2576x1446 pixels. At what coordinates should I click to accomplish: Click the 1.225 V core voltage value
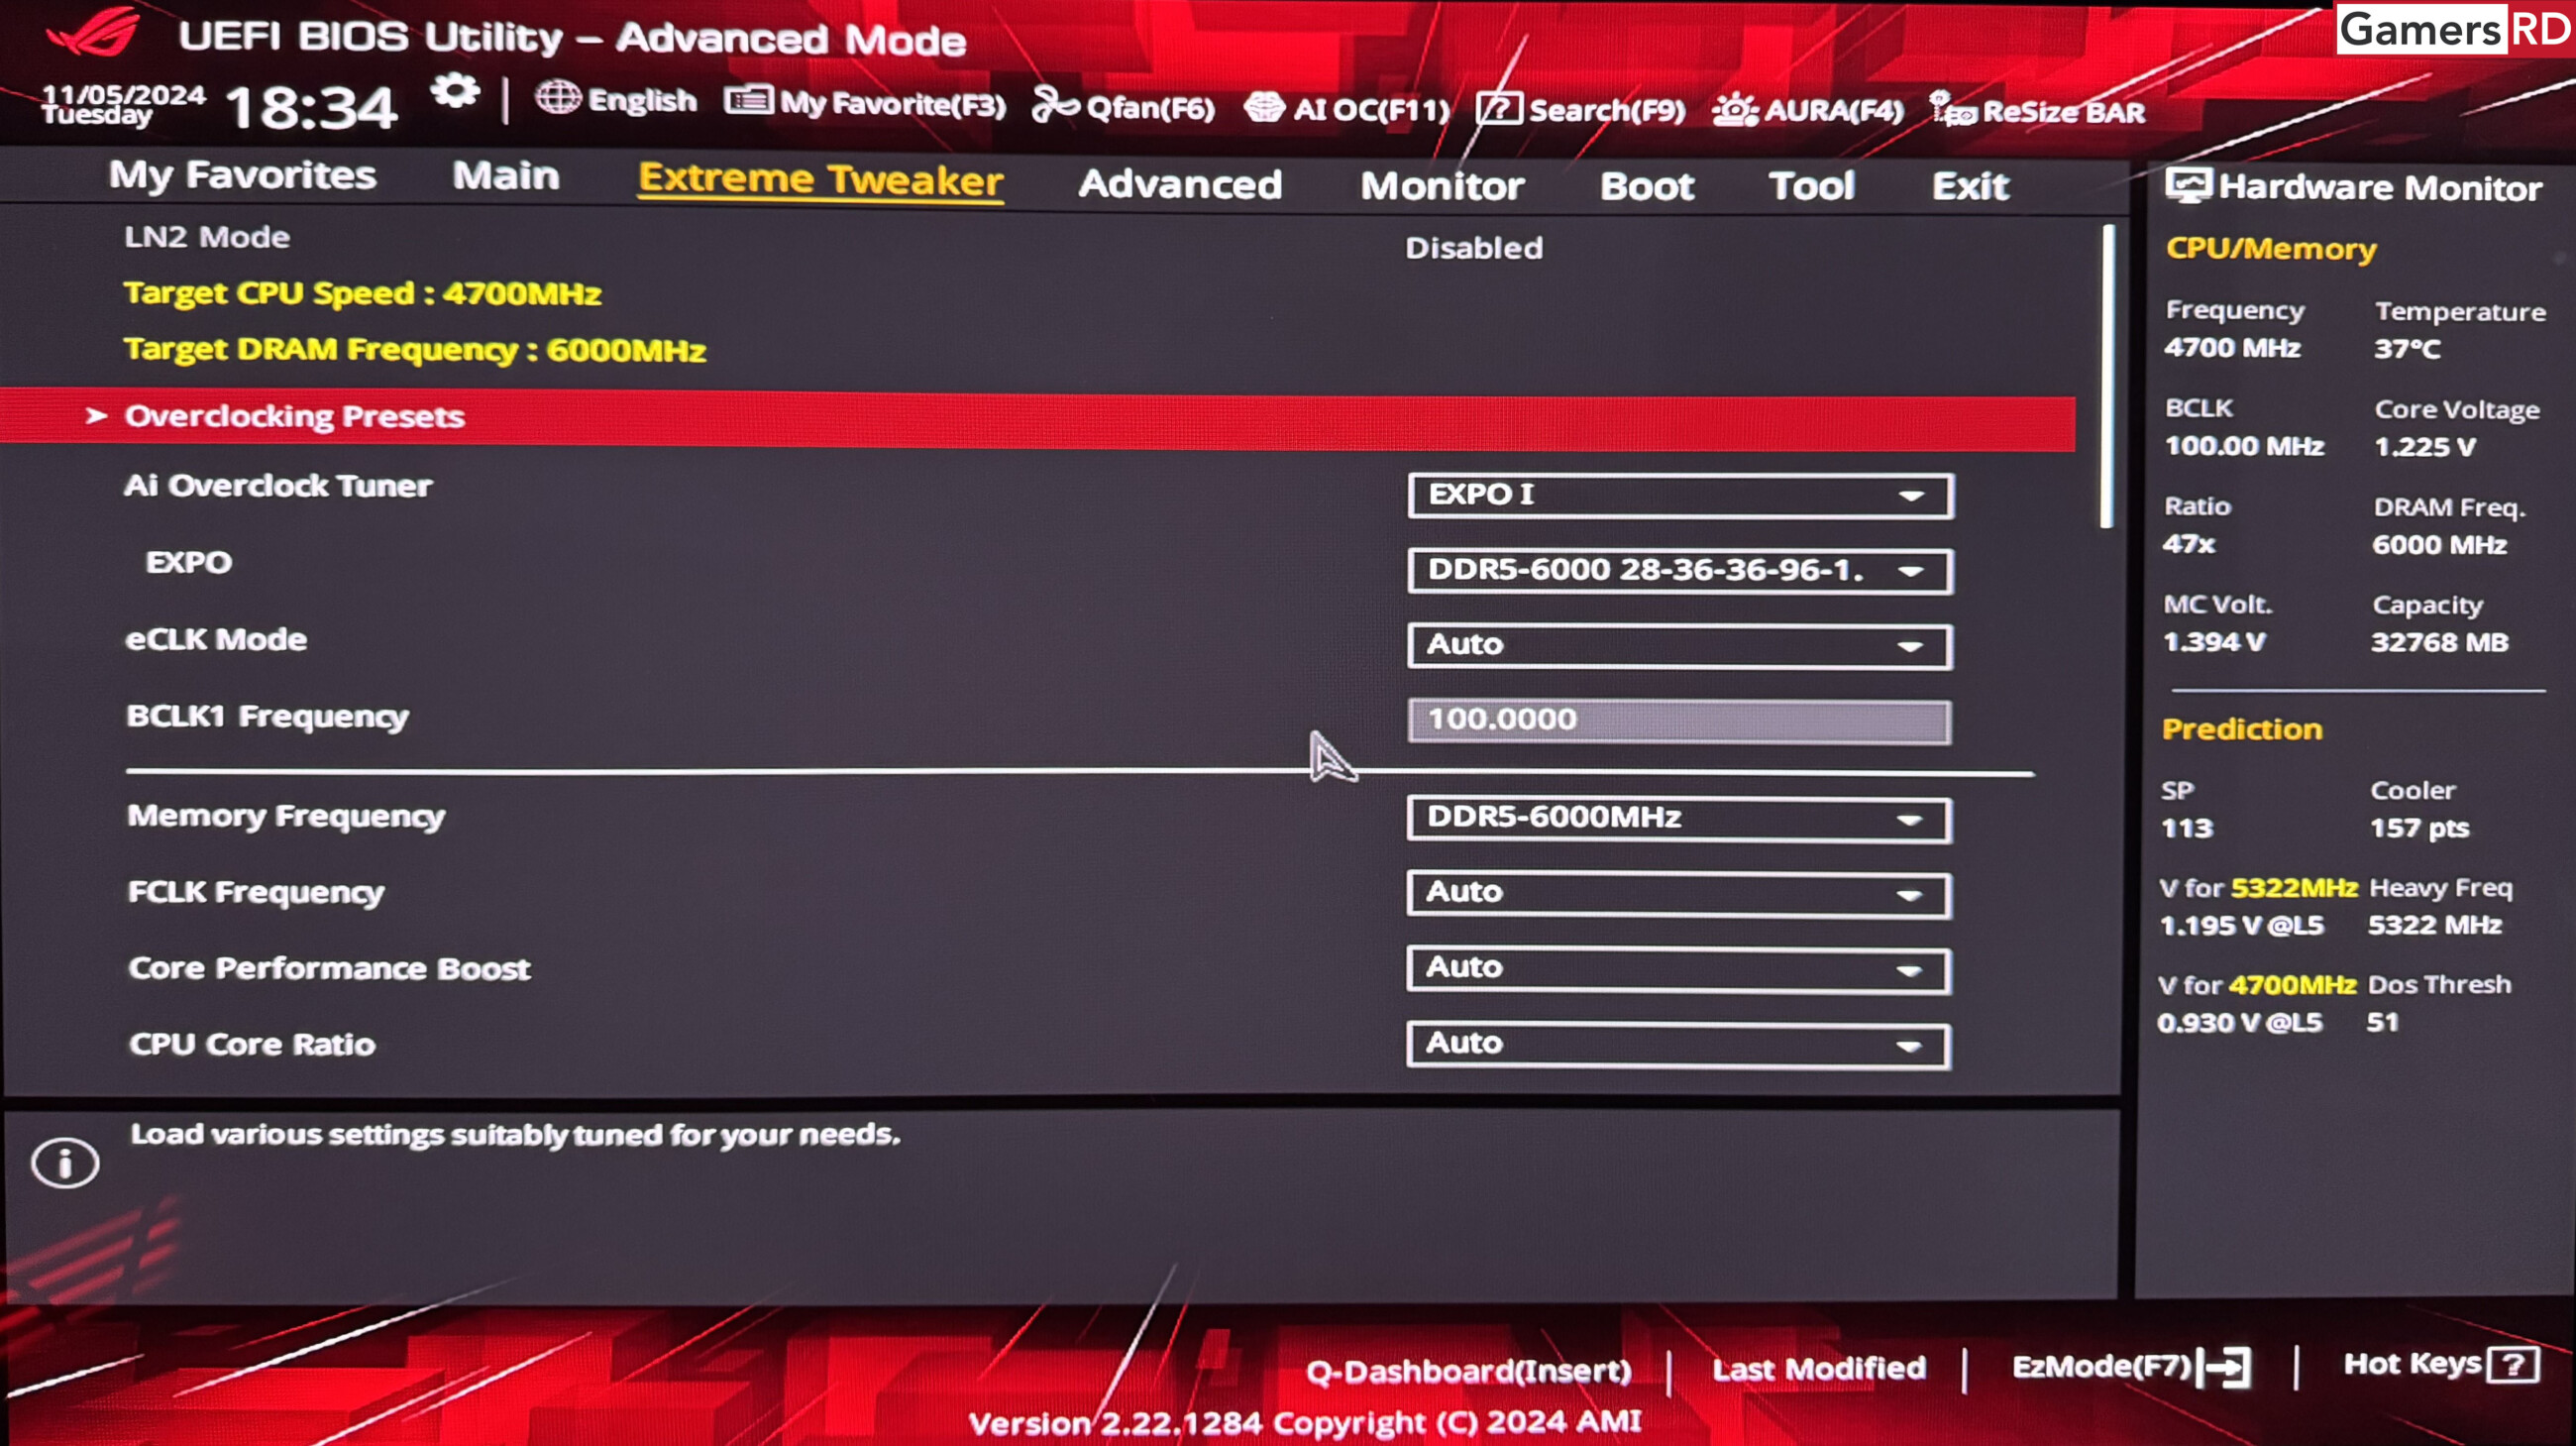(2425, 447)
